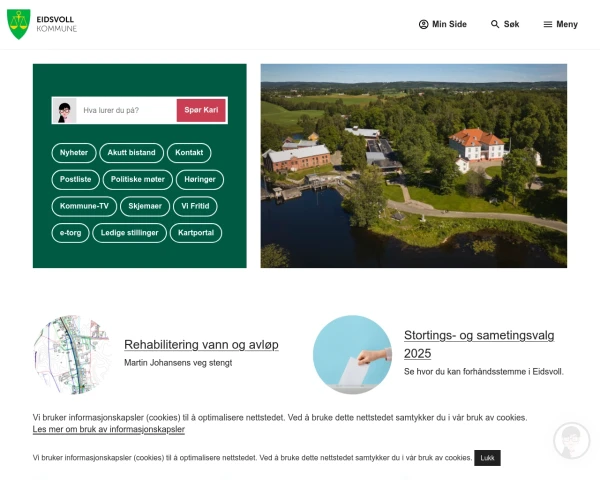Browse Ledige stillinger job listings

point(130,233)
